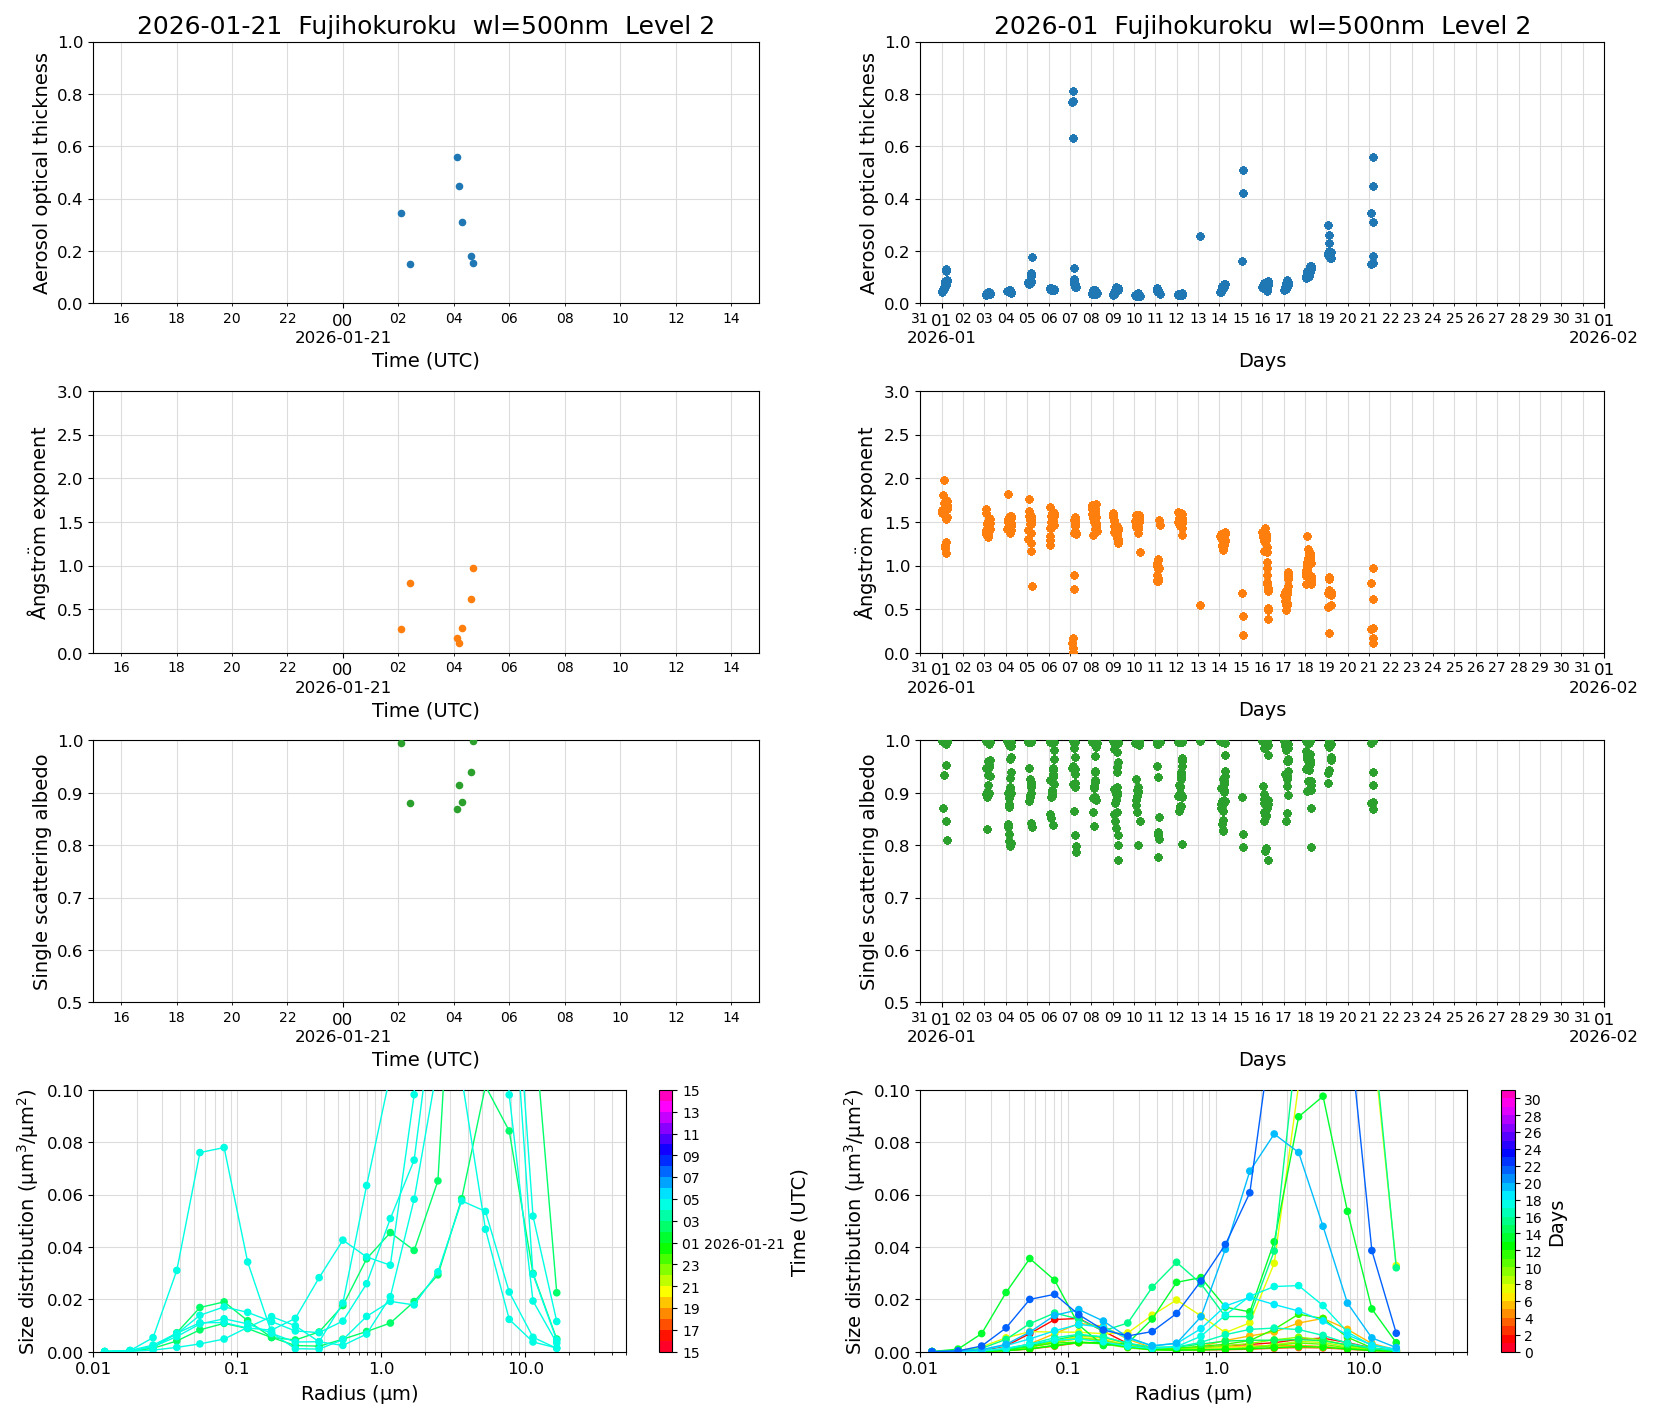Click Radius (µm) label under monthly size distribution
Screen dimensions: 1654x1420
1193,1393
